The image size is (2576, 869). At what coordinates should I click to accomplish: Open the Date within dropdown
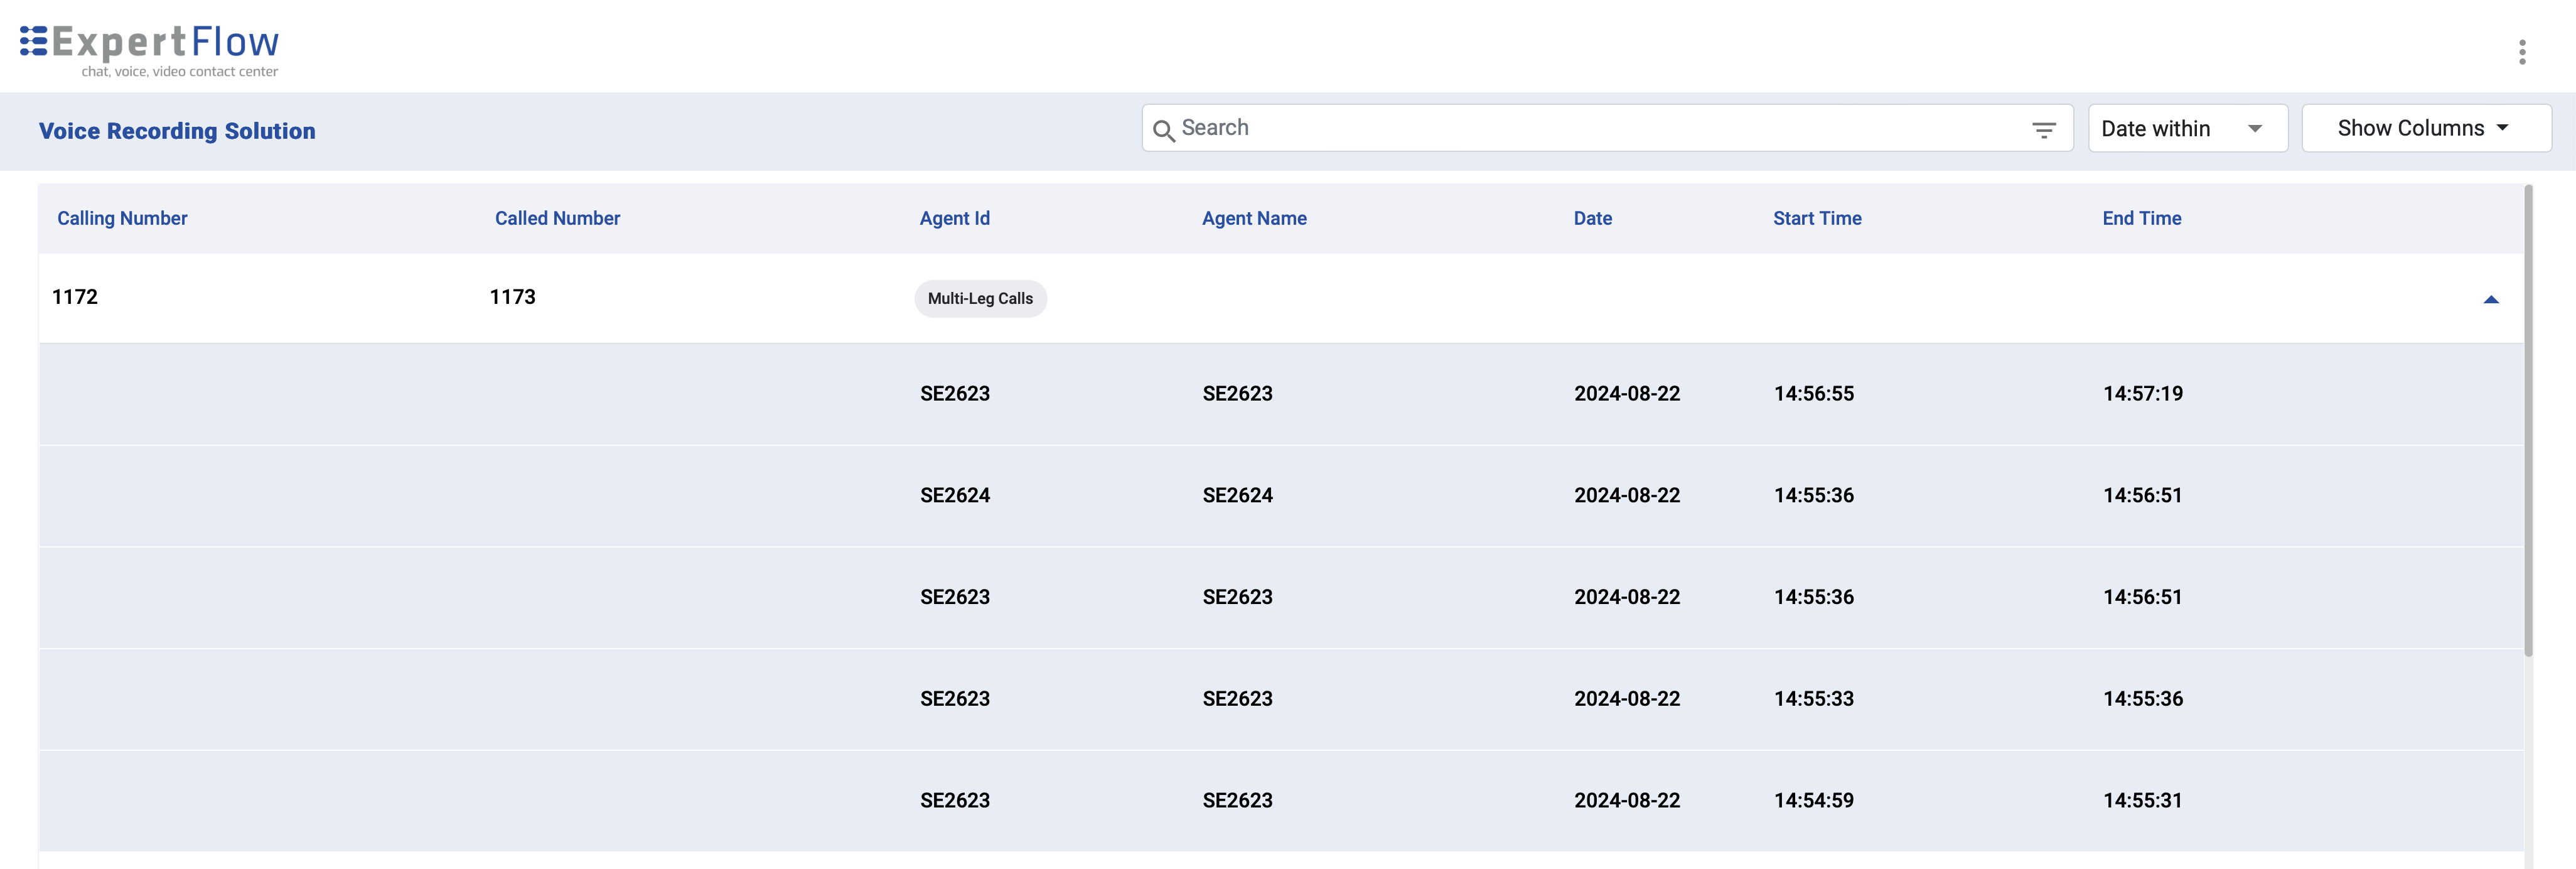2188,128
